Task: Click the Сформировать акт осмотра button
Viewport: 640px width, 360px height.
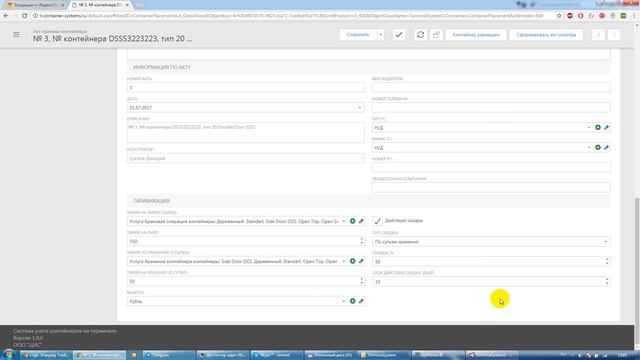Action: (x=546, y=35)
